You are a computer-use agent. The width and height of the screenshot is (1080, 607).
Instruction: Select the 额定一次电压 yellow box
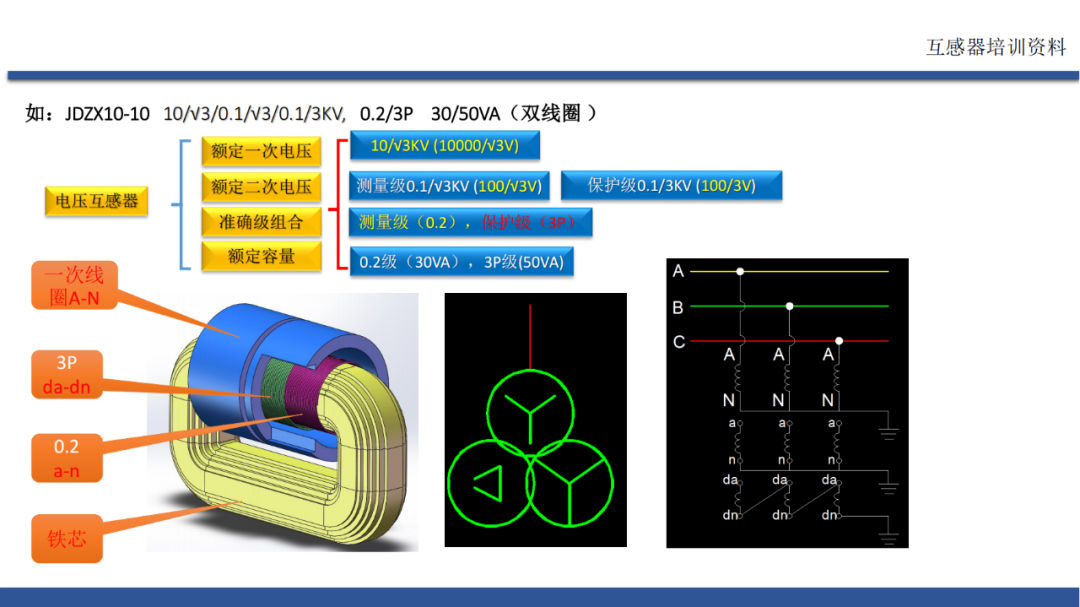(x=261, y=152)
